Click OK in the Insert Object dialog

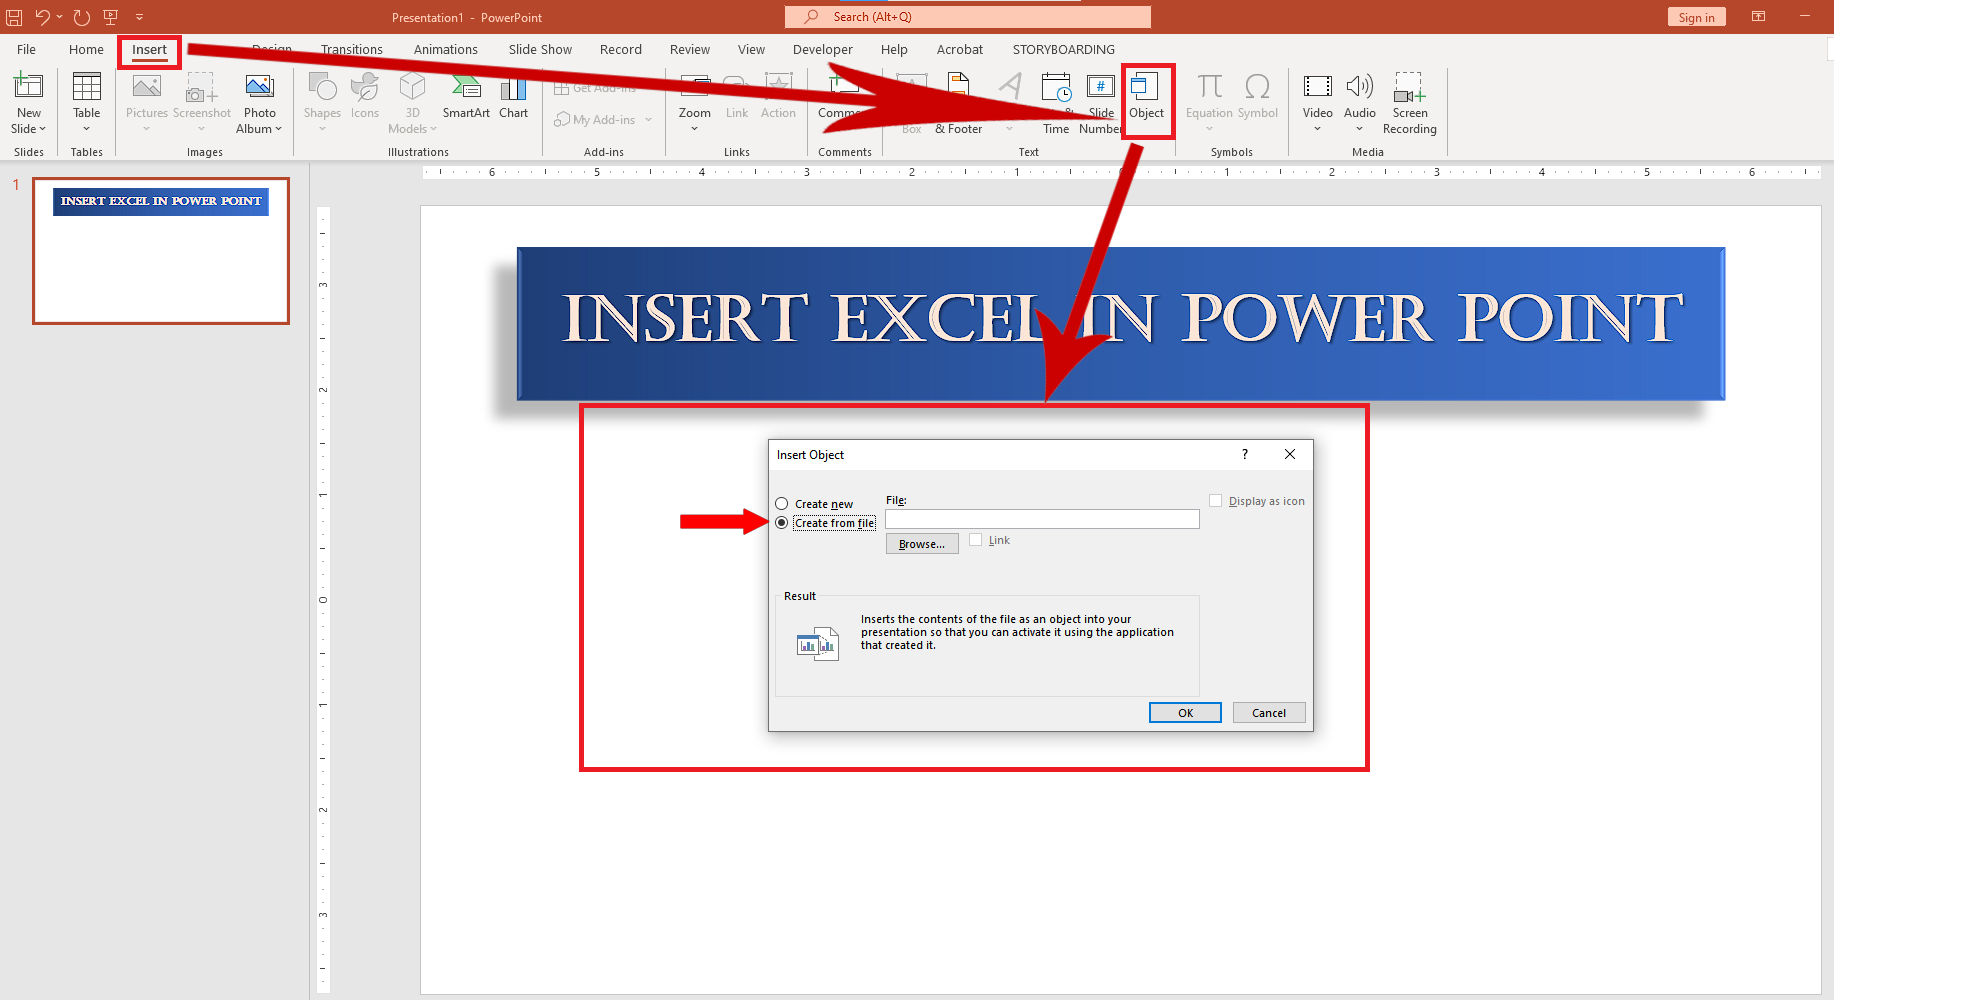click(1185, 713)
